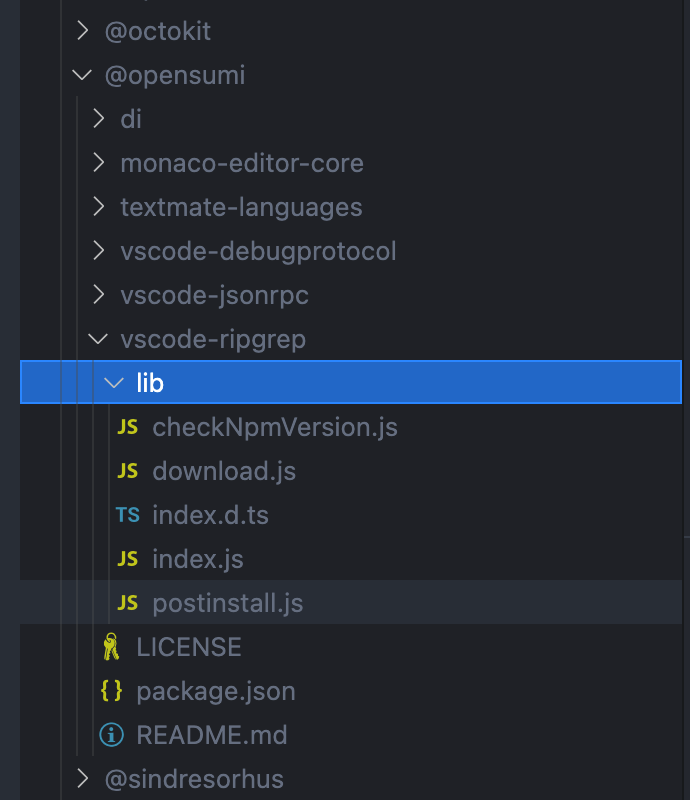Image resolution: width=690 pixels, height=800 pixels.
Task: Select the postinstall.js file
Action: [x=225, y=602]
